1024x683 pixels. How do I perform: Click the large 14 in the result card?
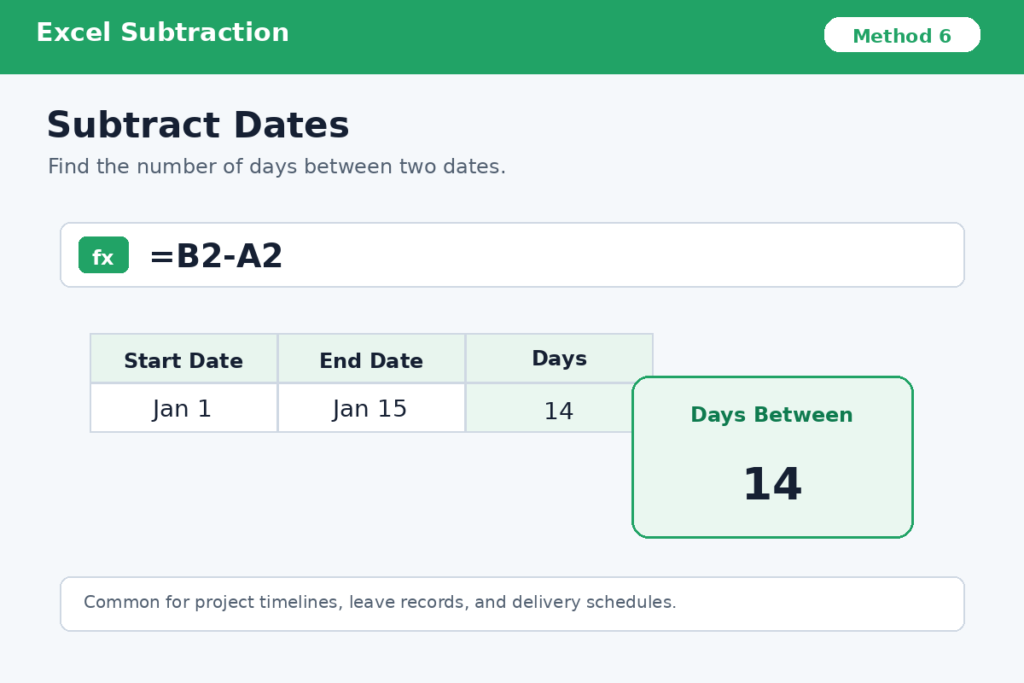773,484
